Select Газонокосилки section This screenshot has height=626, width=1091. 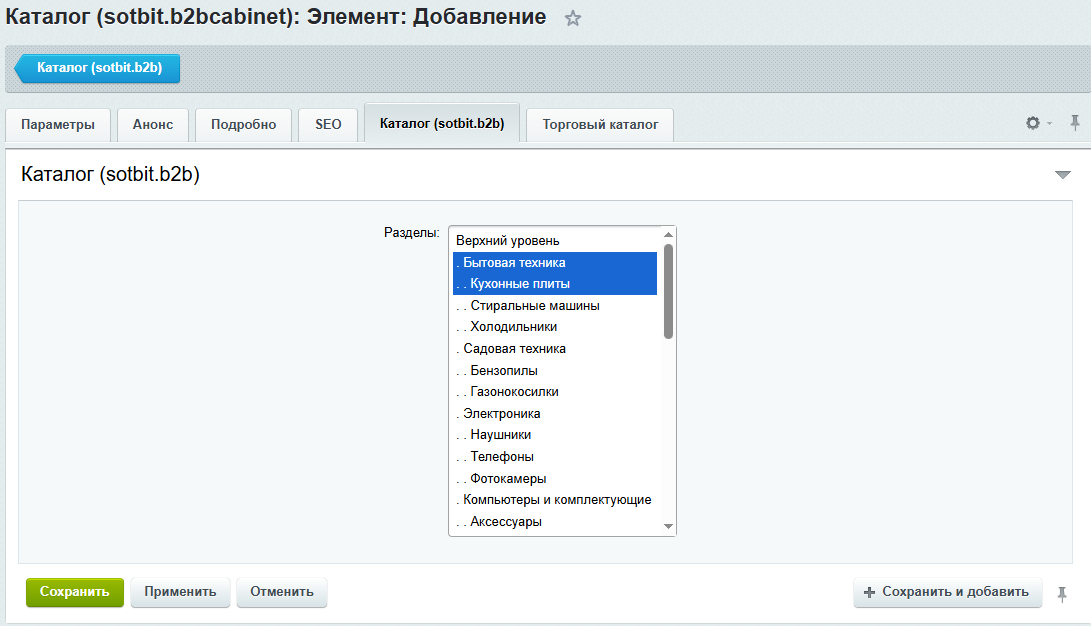point(555,392)
